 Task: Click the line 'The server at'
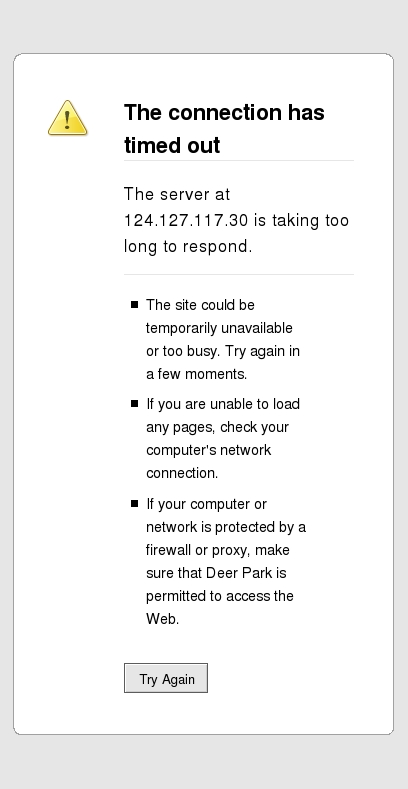(177, 194)
